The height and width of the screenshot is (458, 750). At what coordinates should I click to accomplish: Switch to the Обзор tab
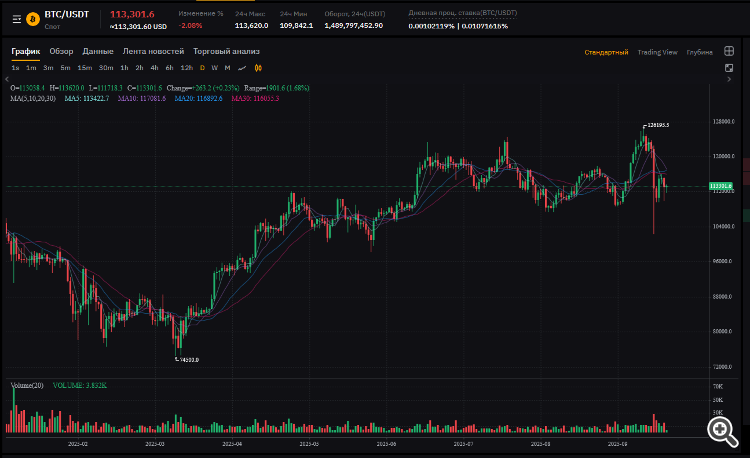tap(61, 51)
